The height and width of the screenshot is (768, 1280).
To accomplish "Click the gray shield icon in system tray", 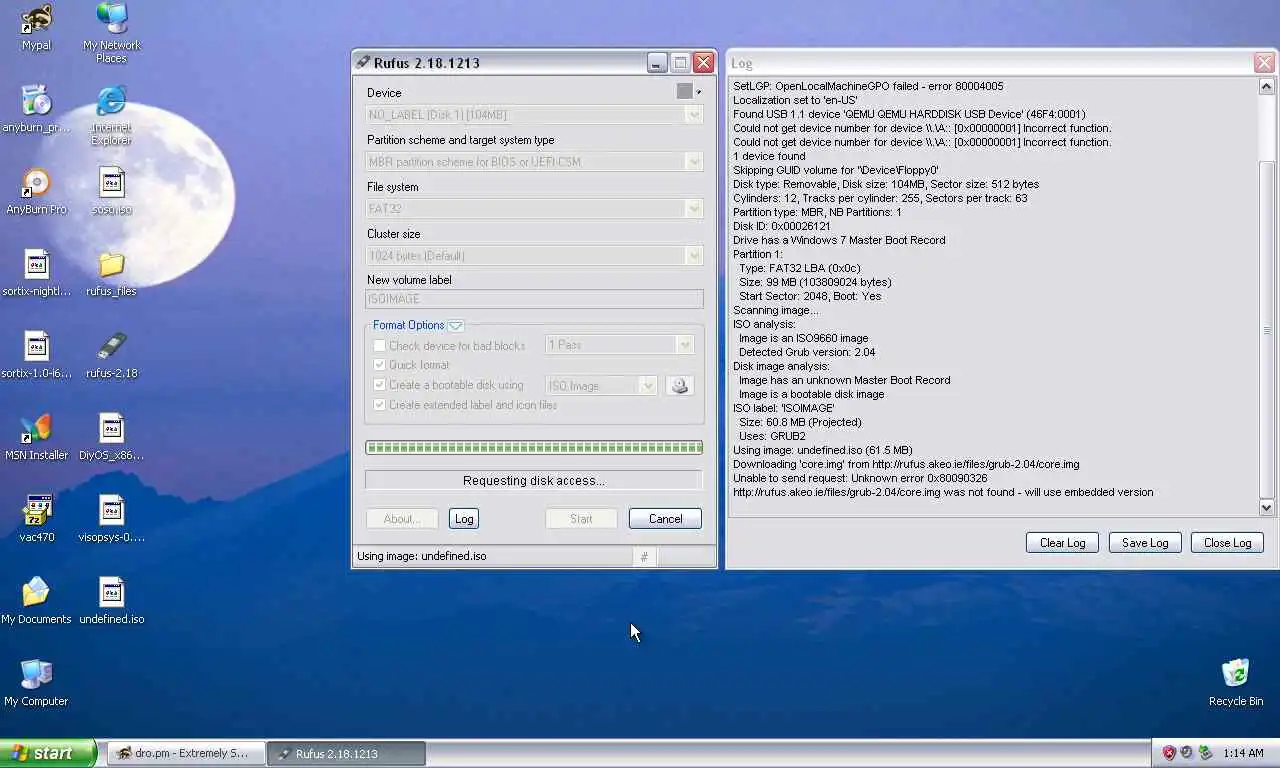I will (1186, 753).
